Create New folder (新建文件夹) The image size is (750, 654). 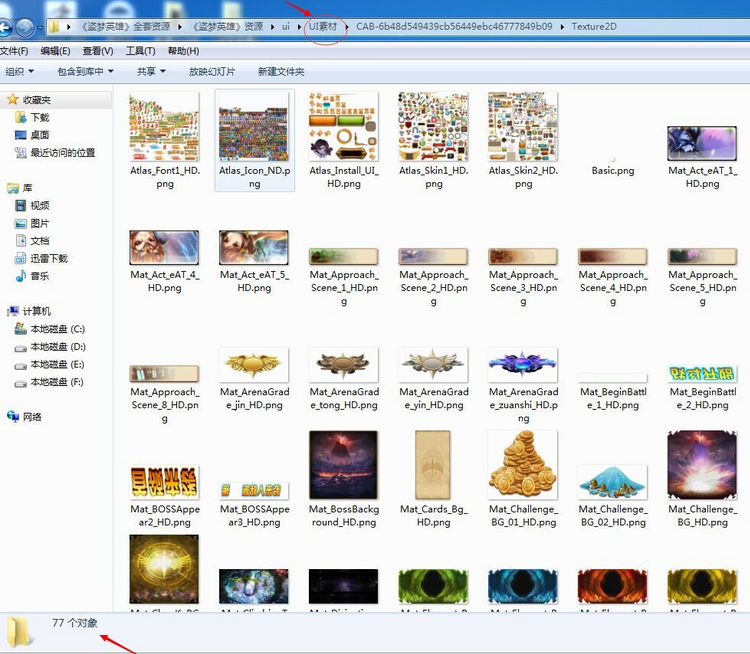pyautogui.click(x=281, y=71)
